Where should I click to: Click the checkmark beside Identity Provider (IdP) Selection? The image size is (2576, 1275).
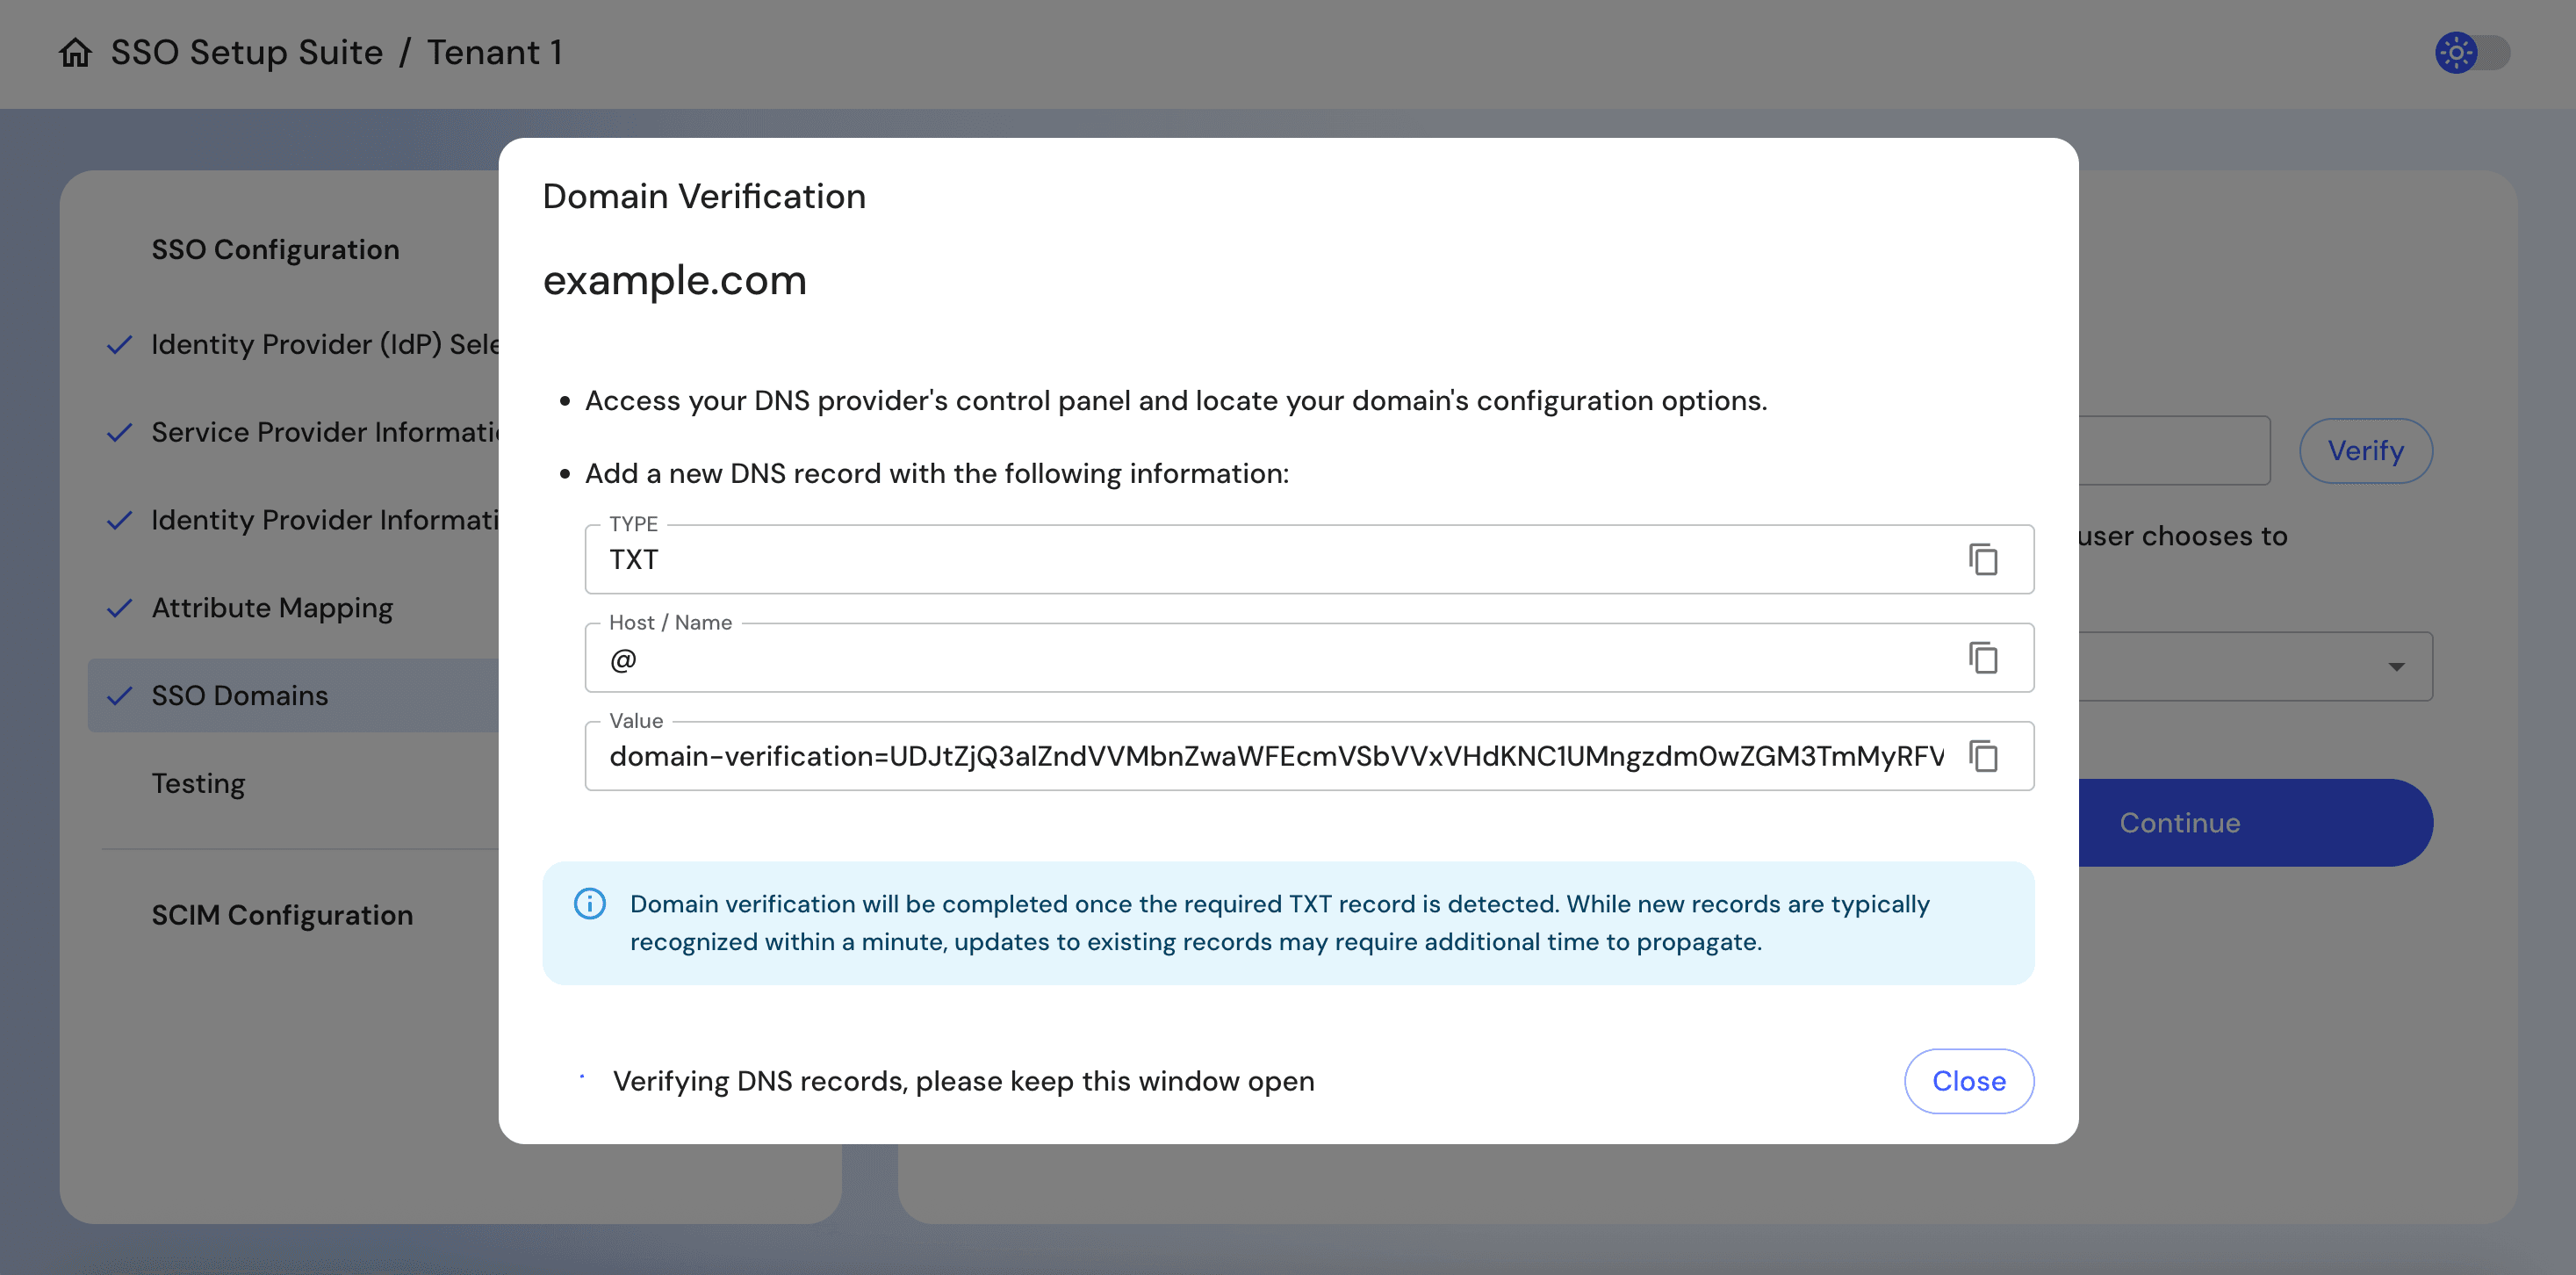pos(120,344)
